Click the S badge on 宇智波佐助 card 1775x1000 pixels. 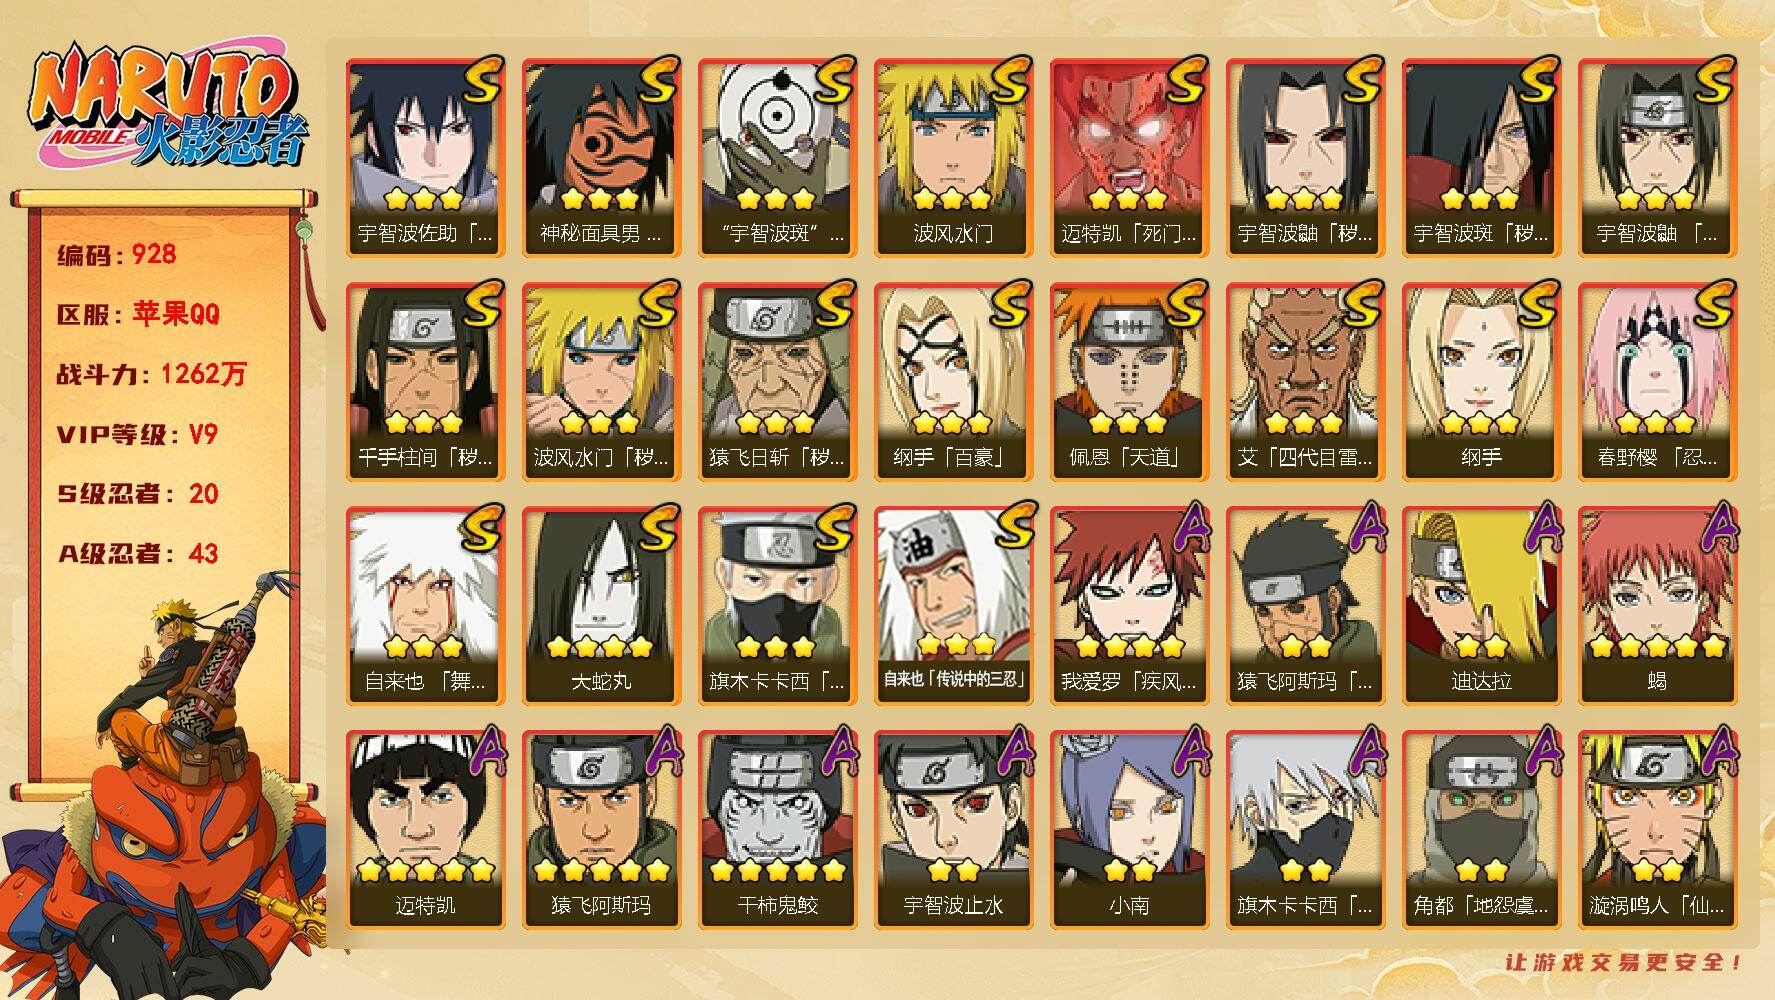(x=478, y=80)
